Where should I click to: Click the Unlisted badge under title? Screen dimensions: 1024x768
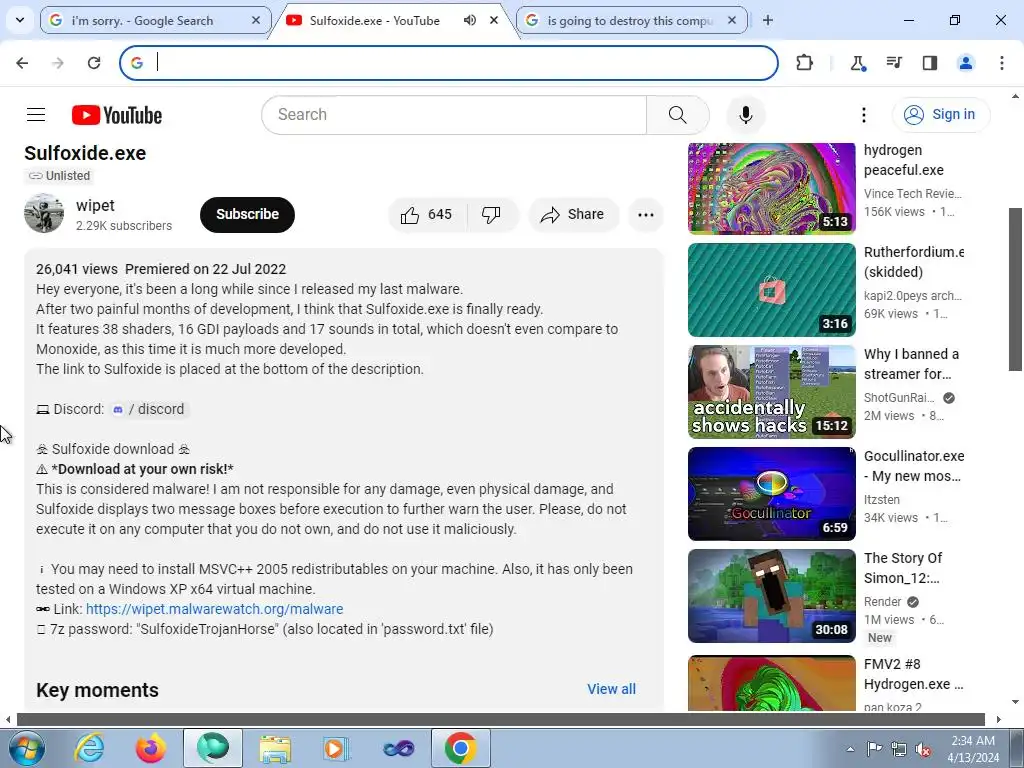coord(59,176)
